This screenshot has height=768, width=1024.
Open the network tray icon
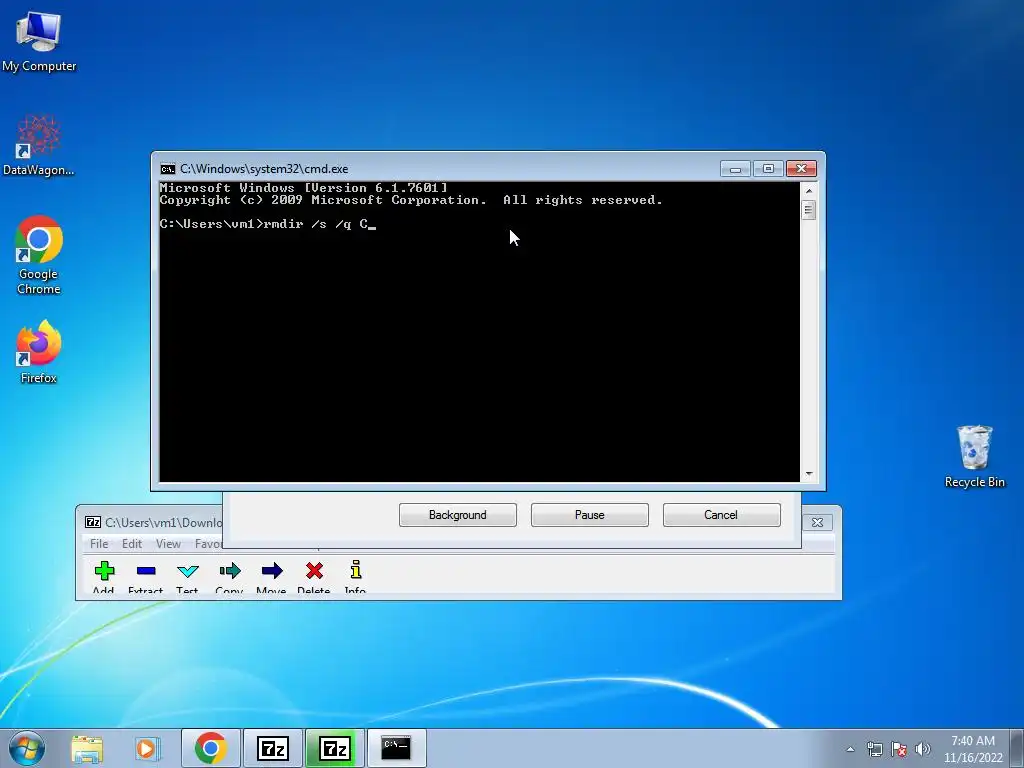click(x=874, y=749)
